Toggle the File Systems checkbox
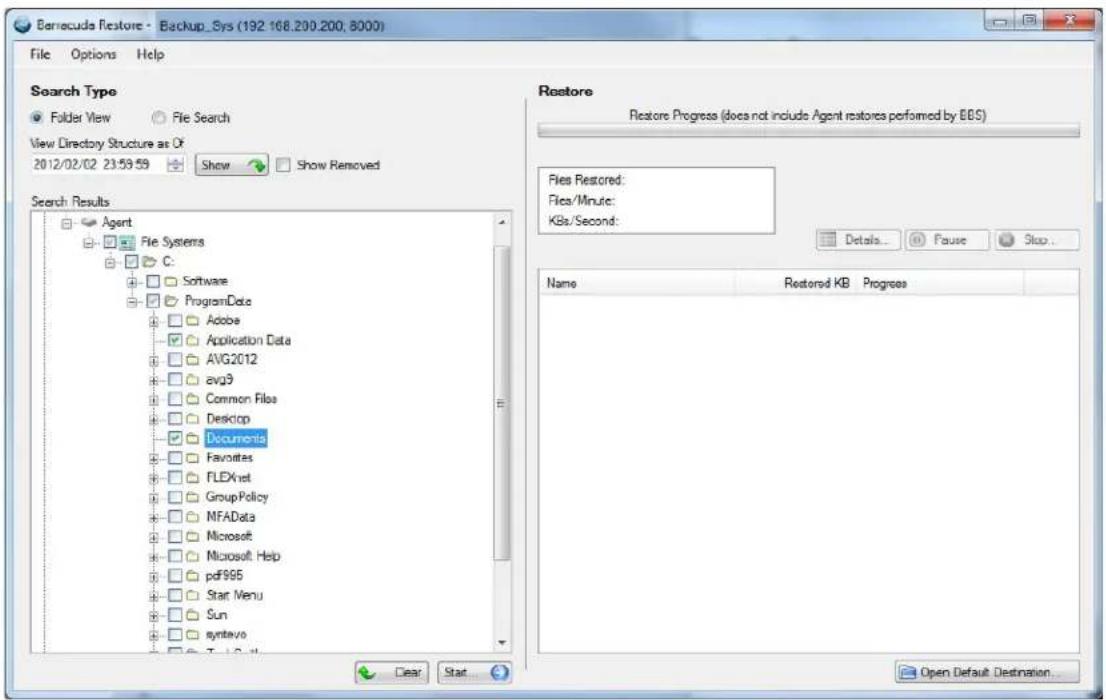This screenshot has height=700, width=1106. pos(110,242)
